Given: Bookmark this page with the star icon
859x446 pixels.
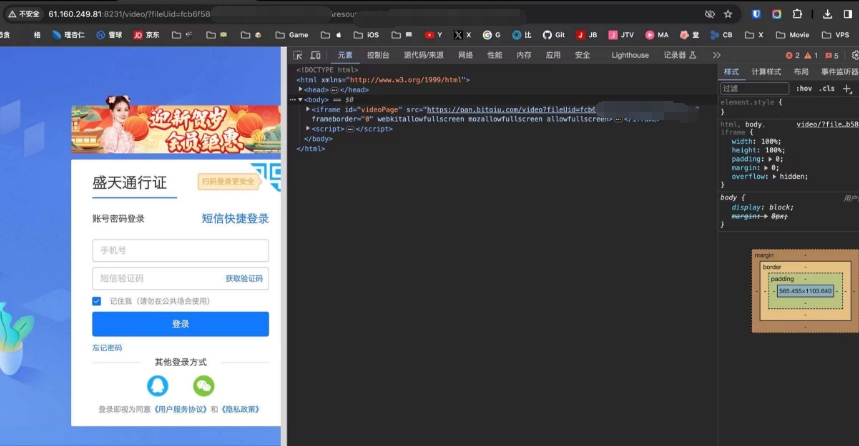Looking at the screenshot, I should [728, 14].
